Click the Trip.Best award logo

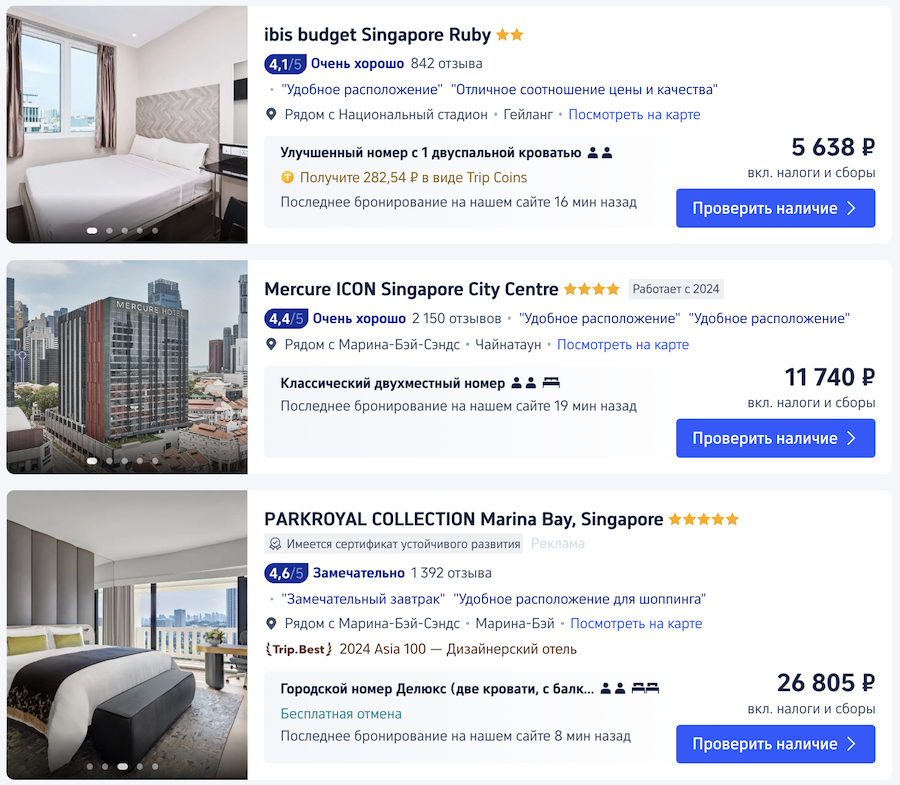tap(298, 649)
